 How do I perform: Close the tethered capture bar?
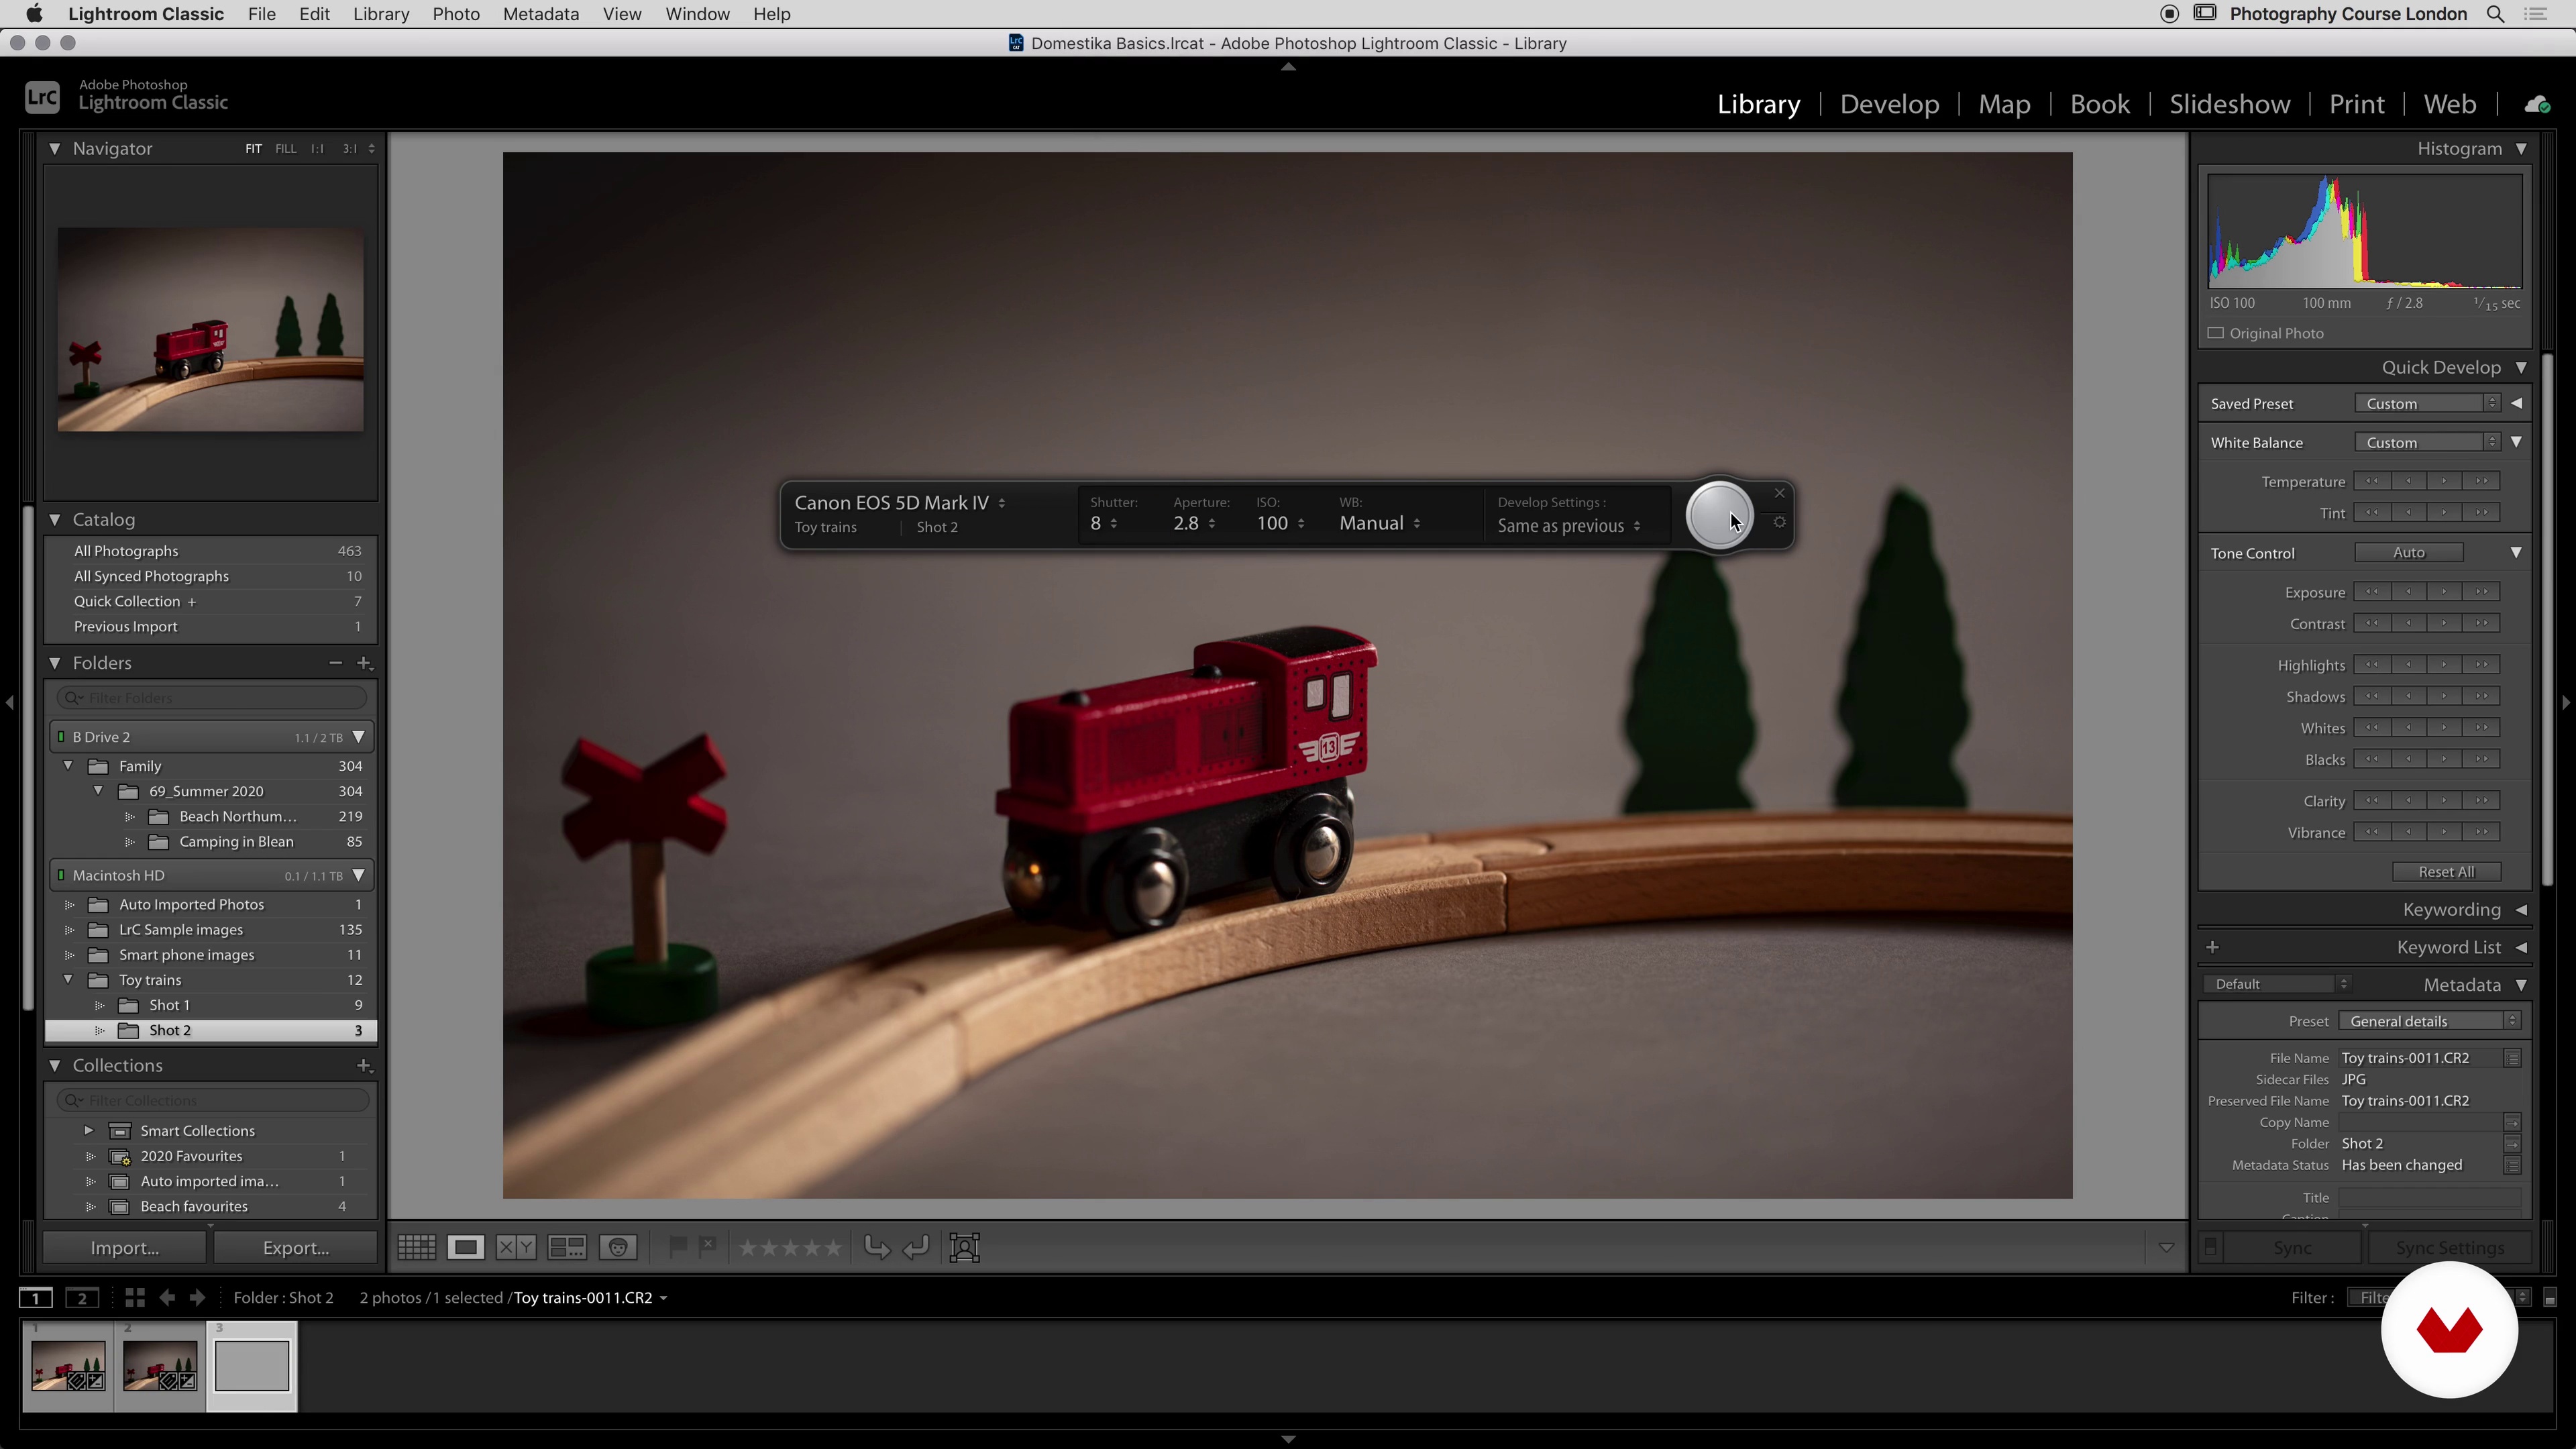coord(1779,493)
